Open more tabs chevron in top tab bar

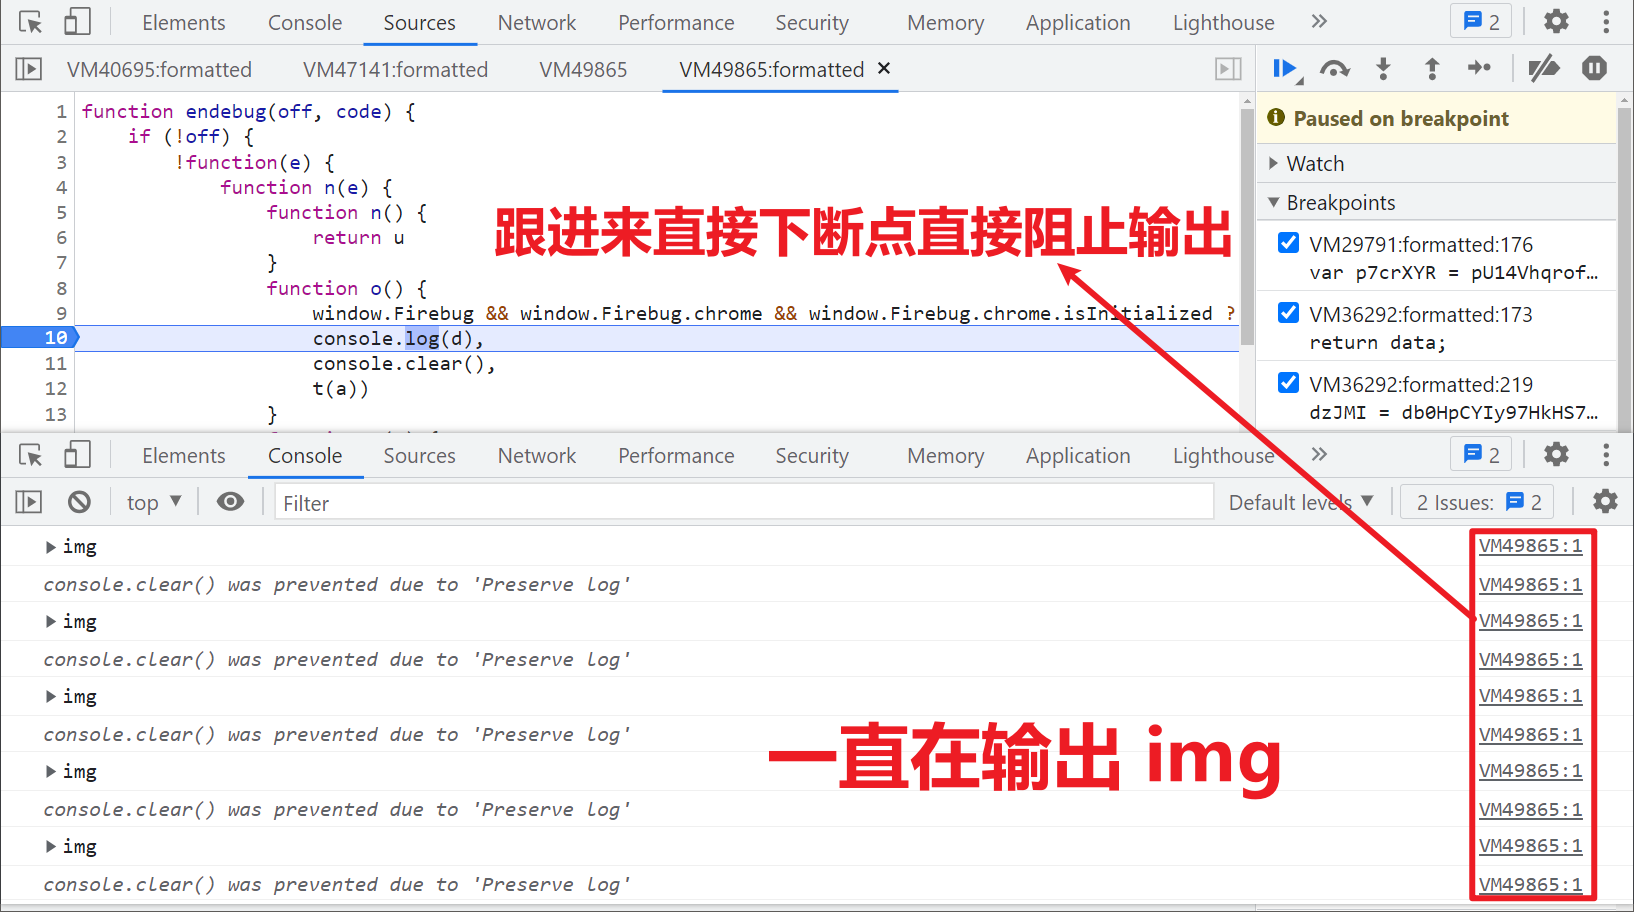point(1319,21)
